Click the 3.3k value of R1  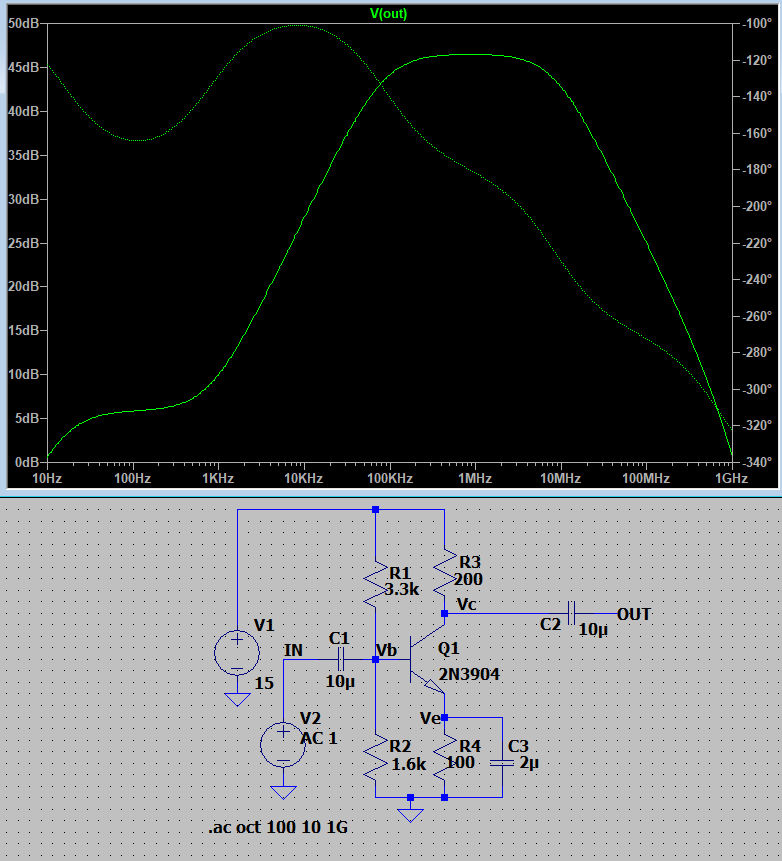tap(402, 590)
